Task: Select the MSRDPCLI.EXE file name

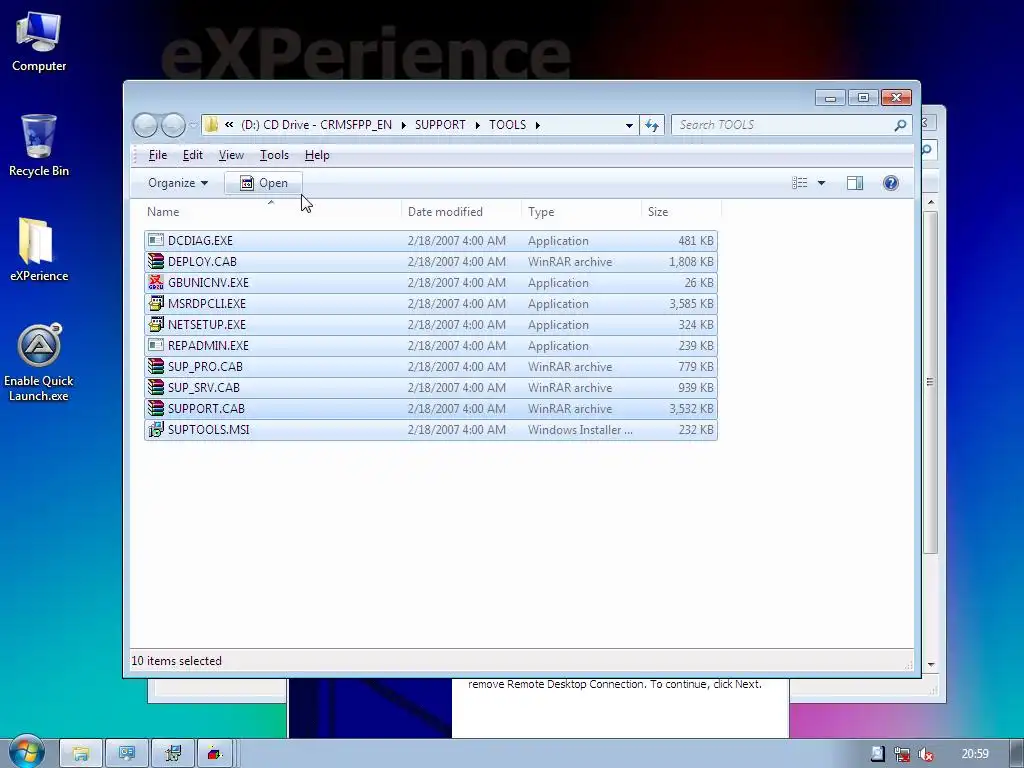Action: 206,303
